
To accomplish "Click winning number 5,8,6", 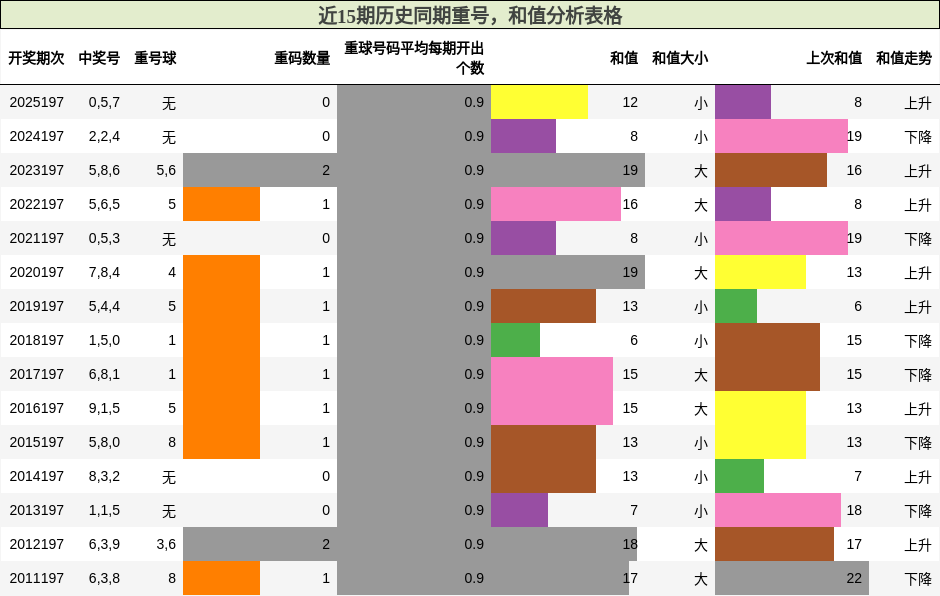I will [104, 170].
